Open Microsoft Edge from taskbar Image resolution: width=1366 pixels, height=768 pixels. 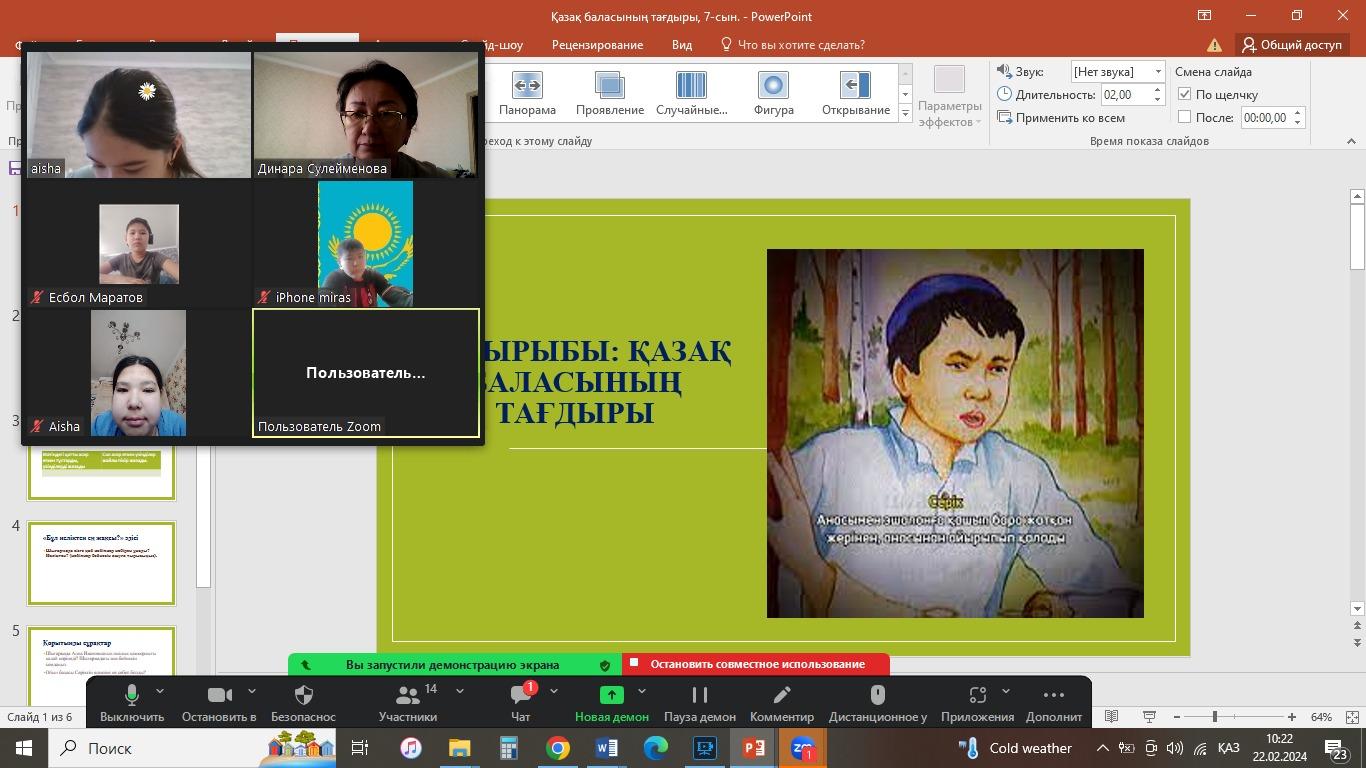[656, 748]
